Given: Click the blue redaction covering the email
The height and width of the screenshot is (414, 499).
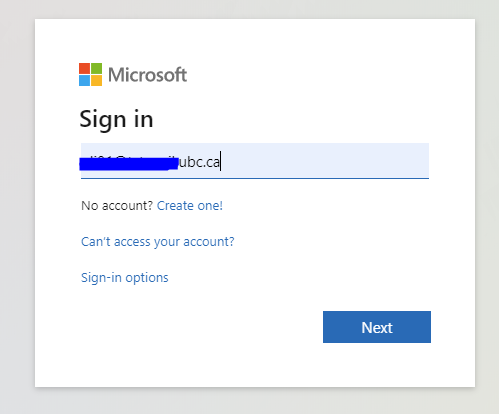Looking at the screenshot, I should click(129, 164).
